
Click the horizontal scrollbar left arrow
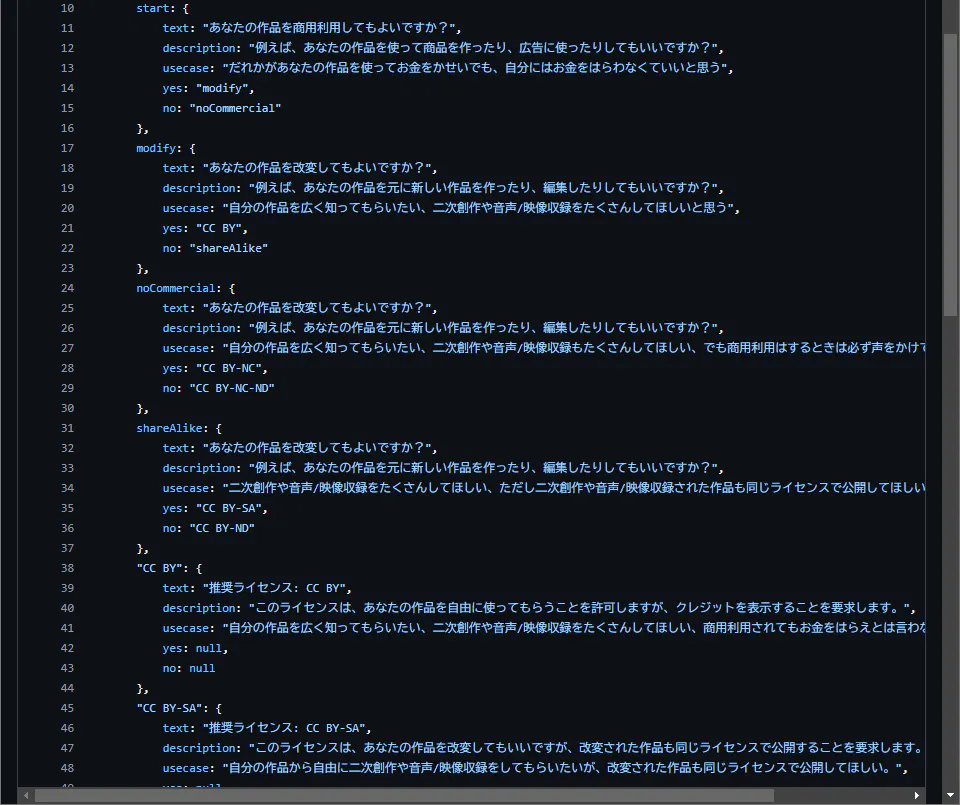coord(25,796)
